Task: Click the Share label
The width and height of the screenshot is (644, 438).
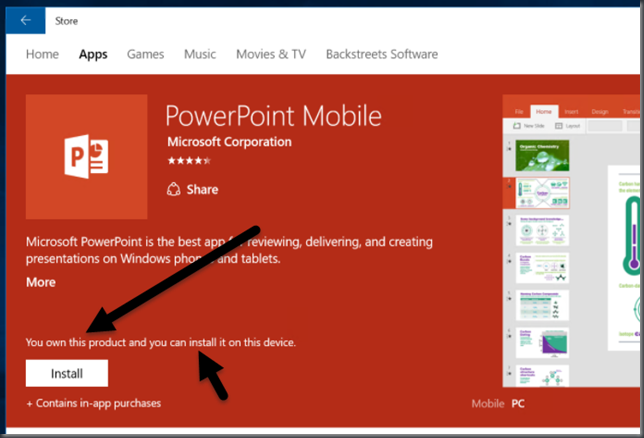Action: pyautogui.click(x=202, y=189)
